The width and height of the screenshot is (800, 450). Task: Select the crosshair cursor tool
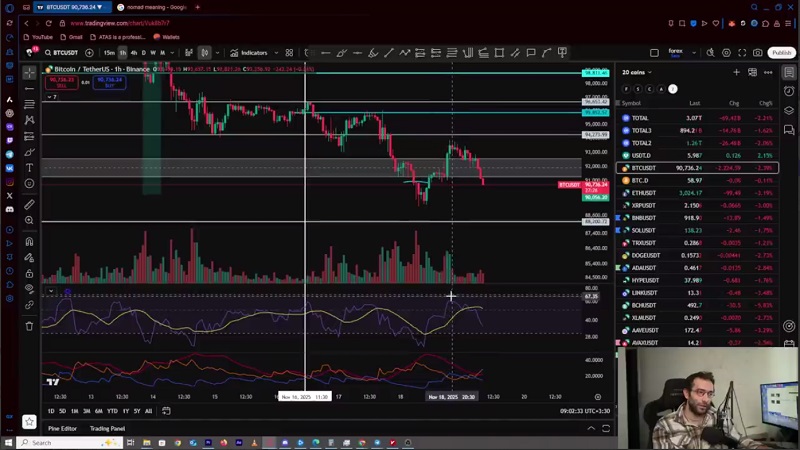(29, 72)
